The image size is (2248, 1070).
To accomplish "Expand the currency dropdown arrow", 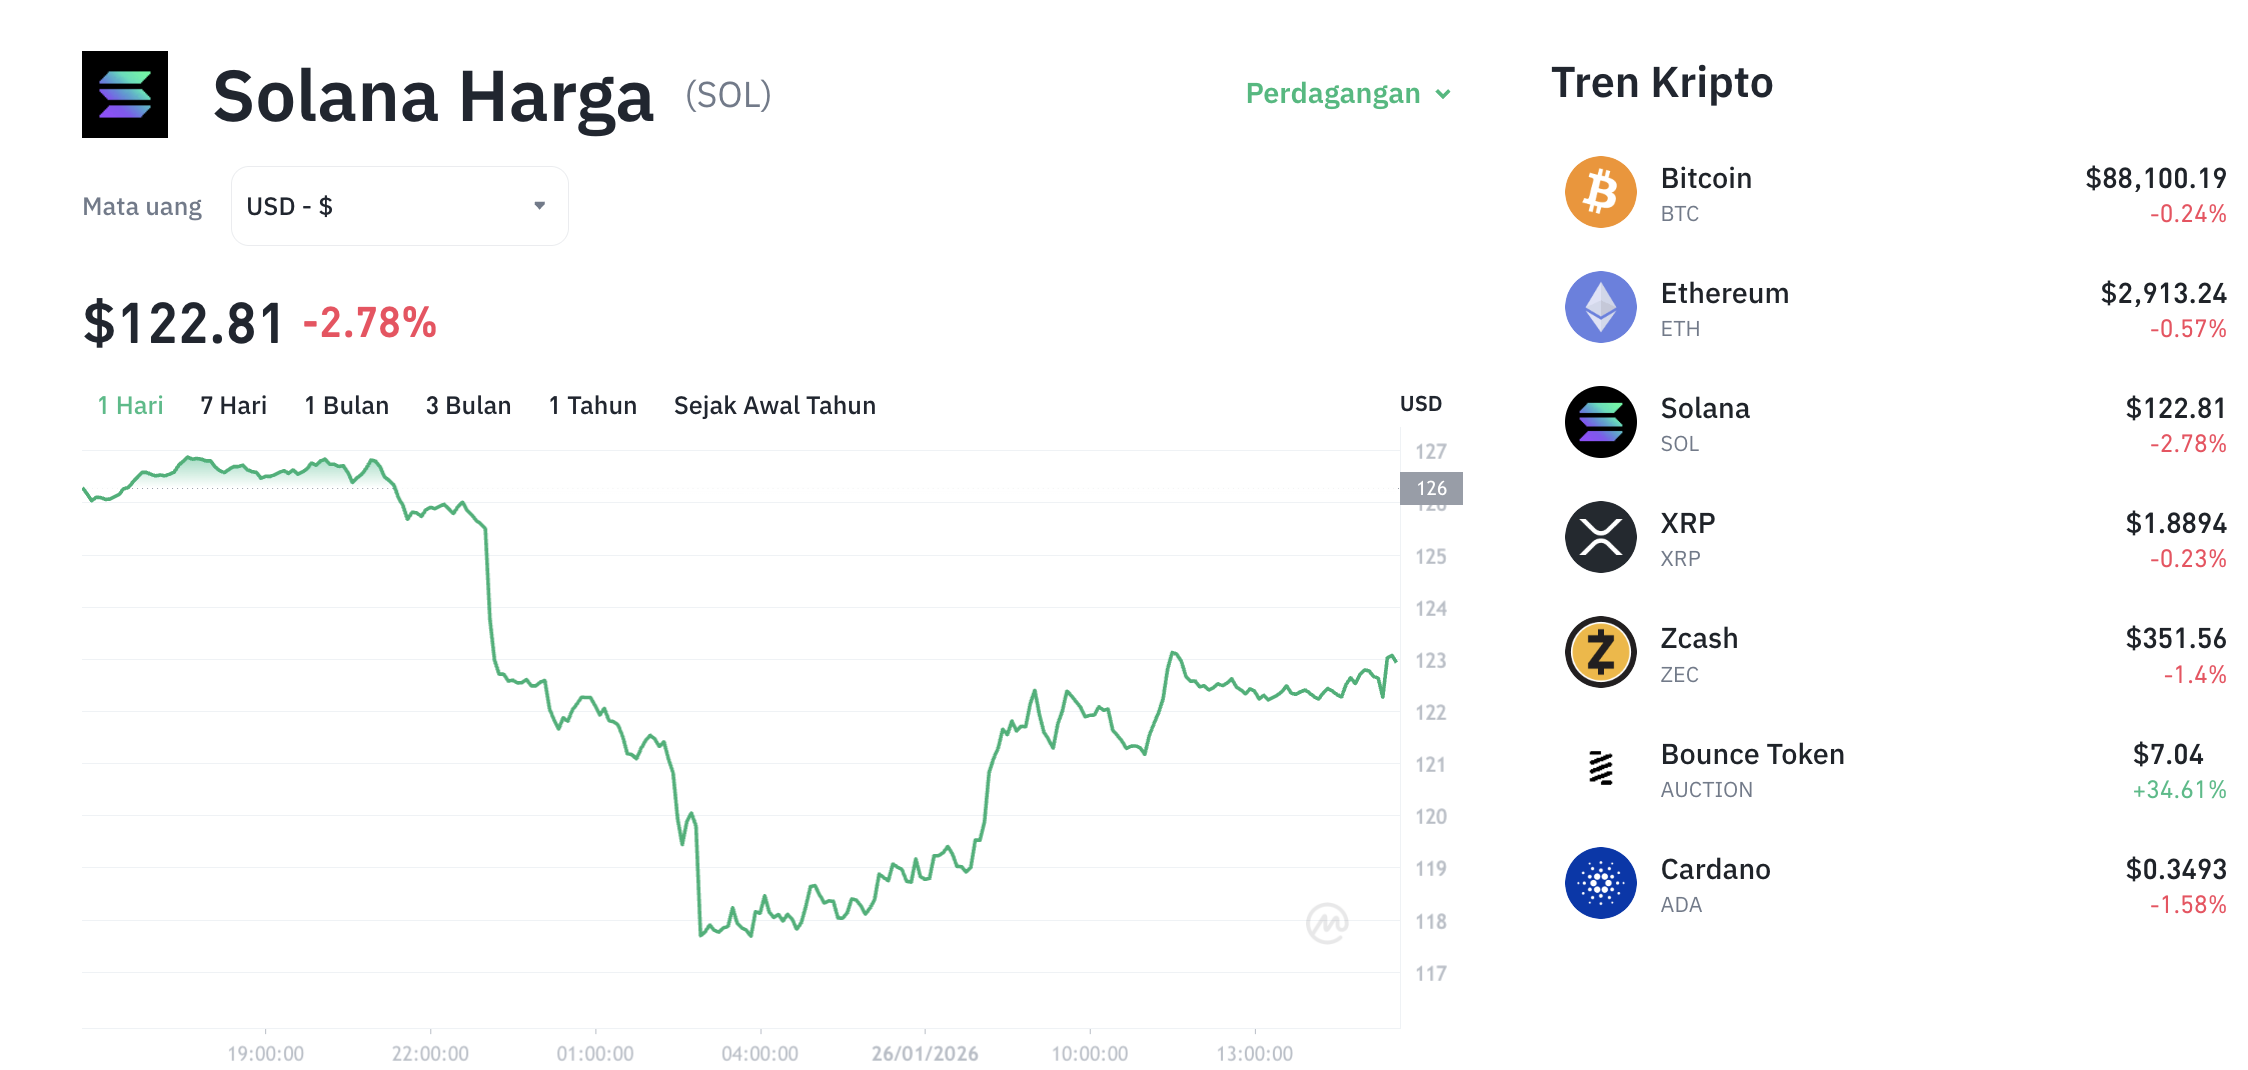I will (x=539, y=205).
